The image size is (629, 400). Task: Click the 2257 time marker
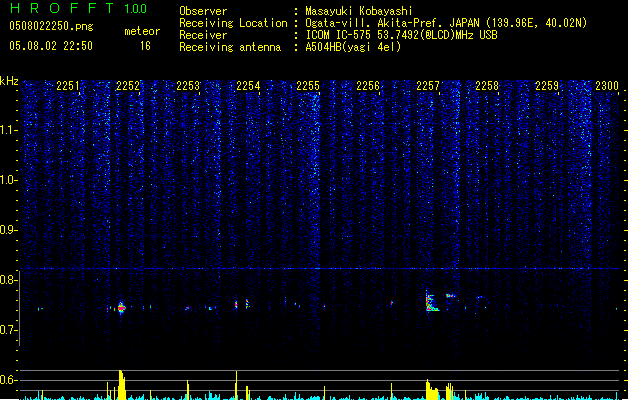click(x=428, y=85)
